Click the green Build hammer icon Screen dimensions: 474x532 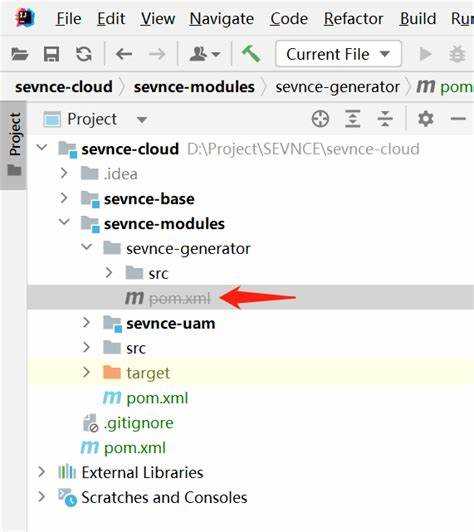[251, 54]
